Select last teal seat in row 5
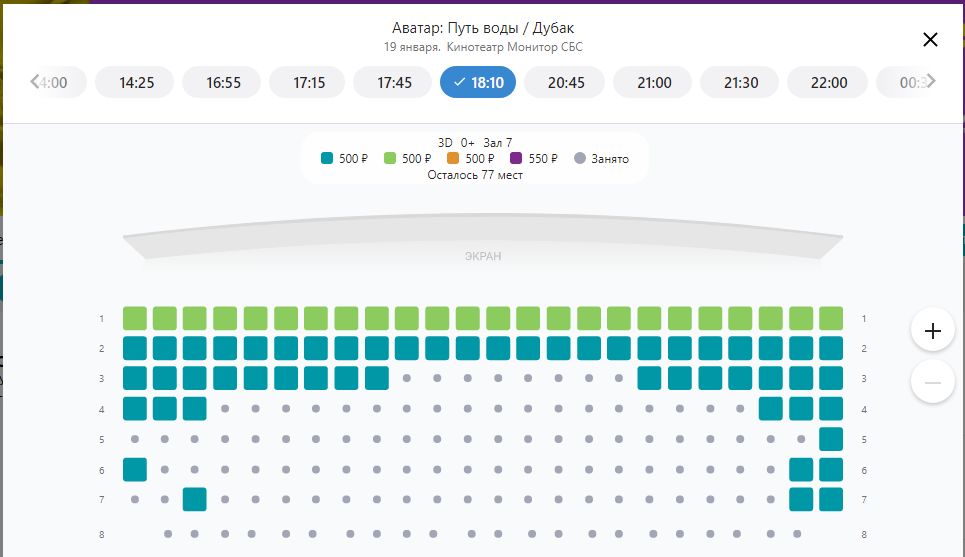 (831, 439)
